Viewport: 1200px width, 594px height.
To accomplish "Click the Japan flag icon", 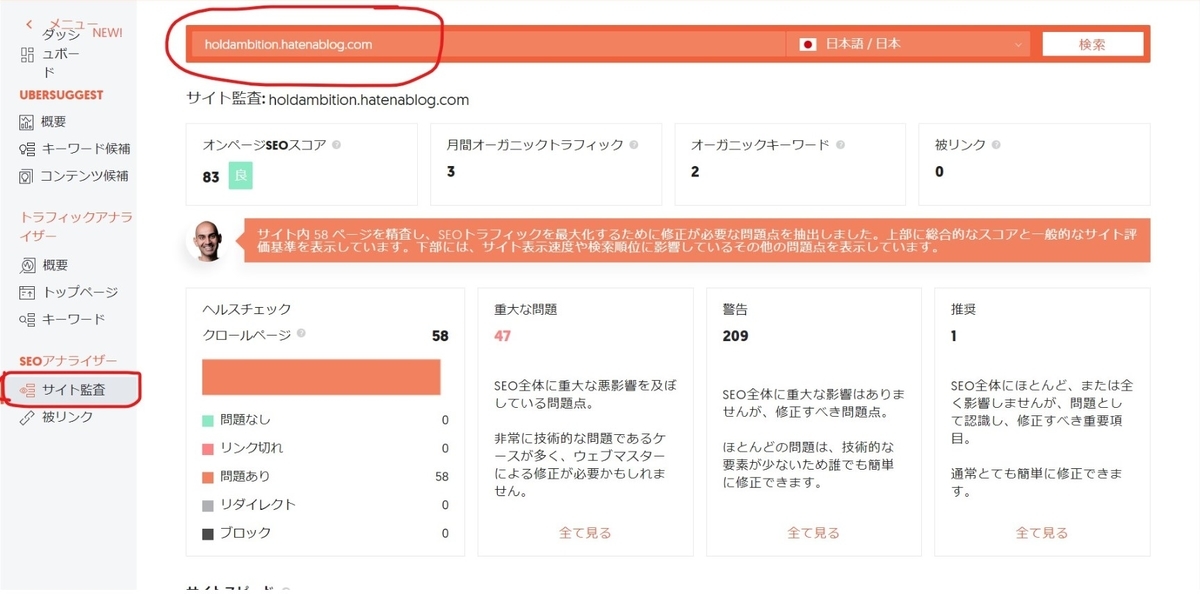I will 807,44.
